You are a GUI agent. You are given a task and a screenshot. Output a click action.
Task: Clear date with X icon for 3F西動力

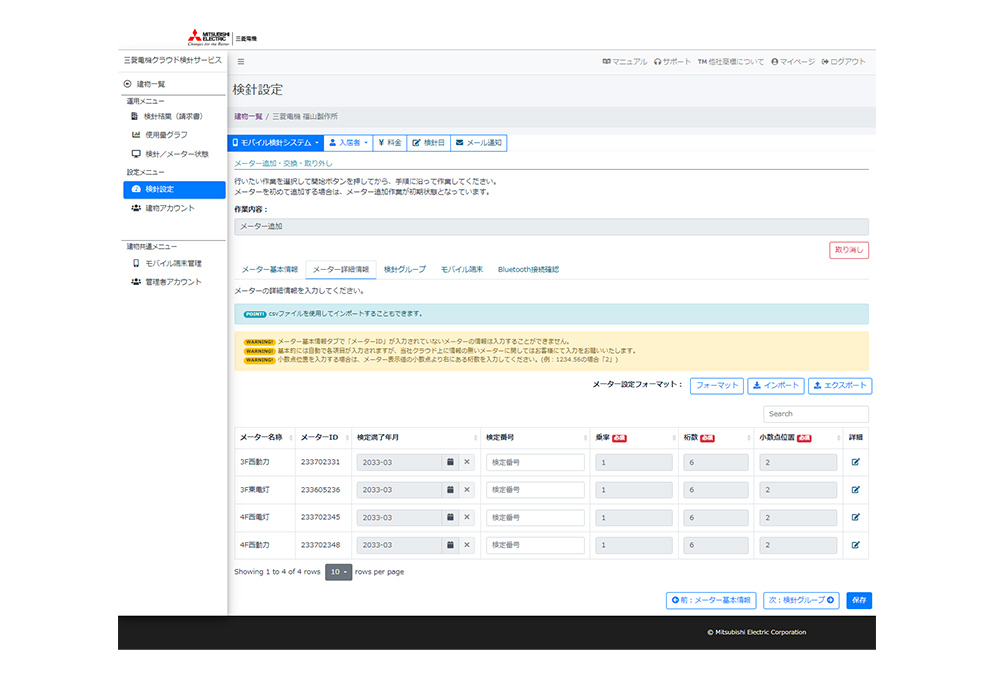pos(466,462)
